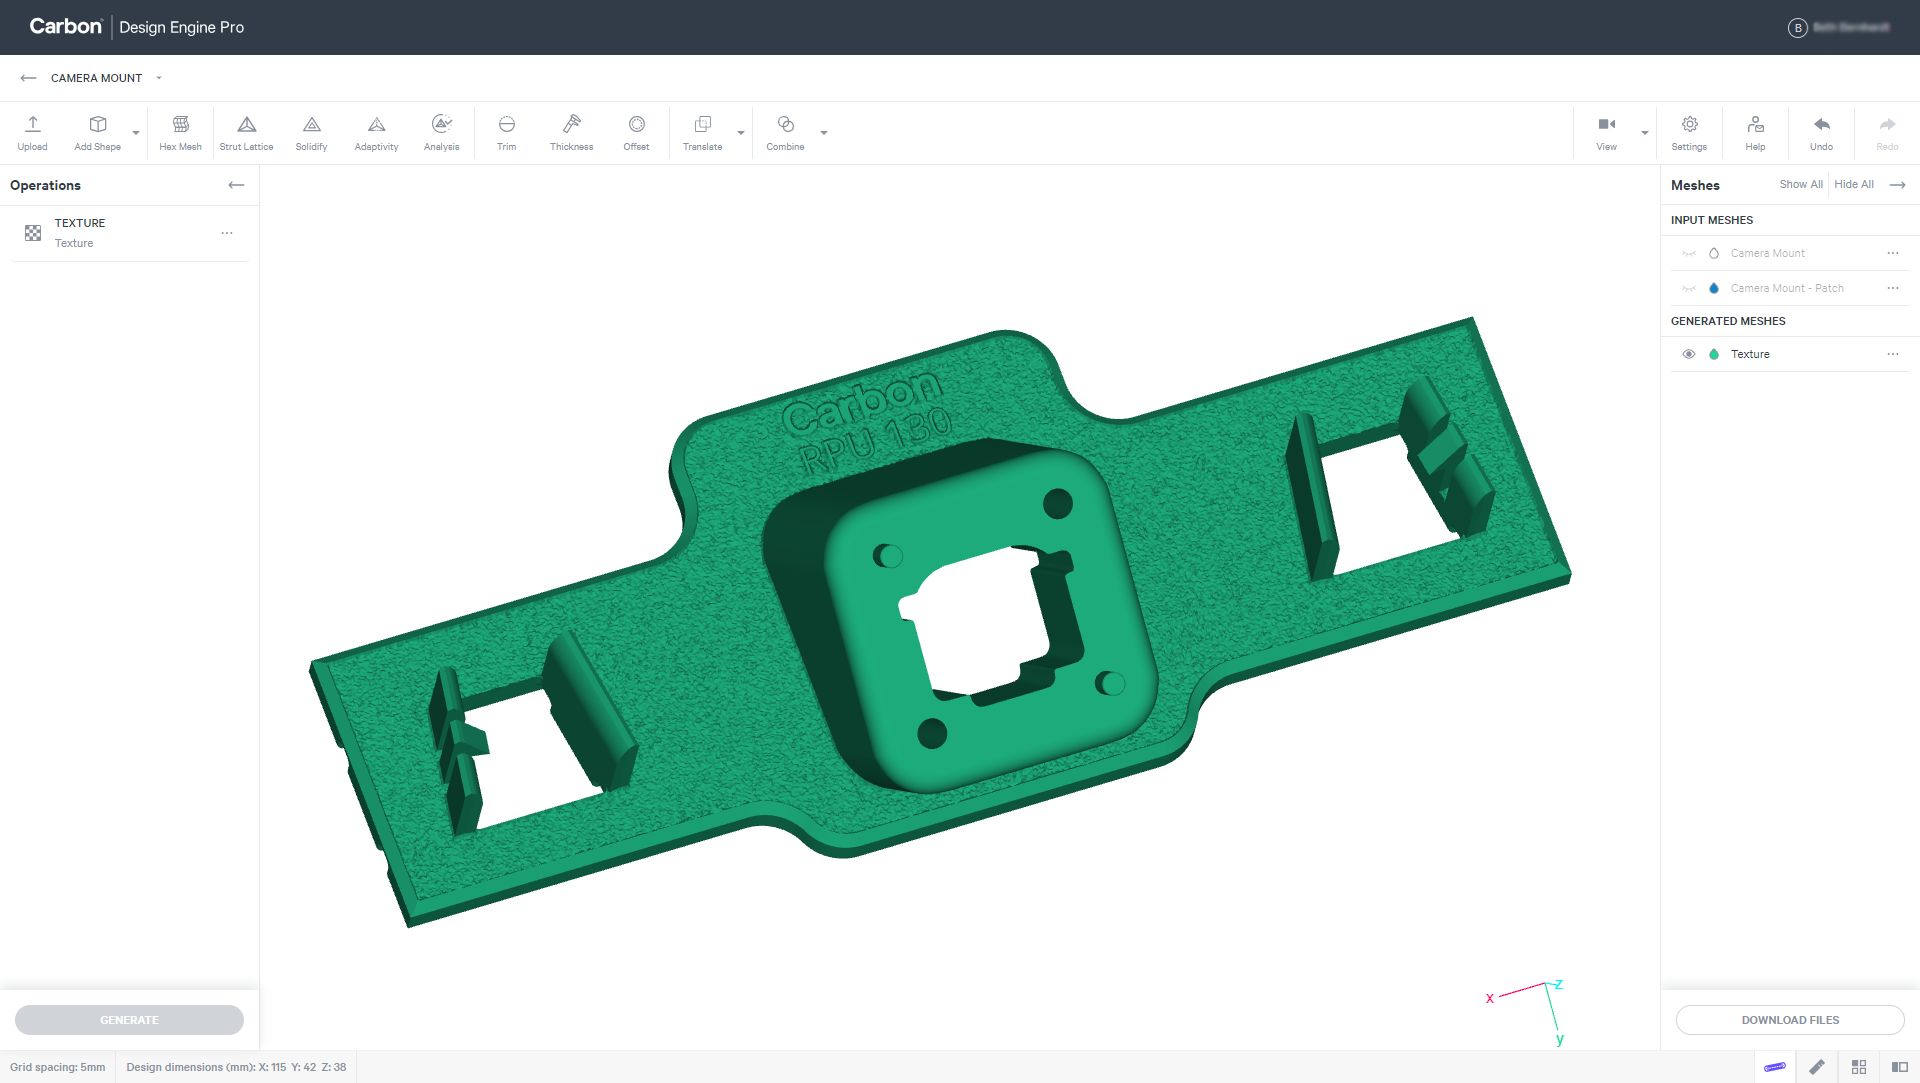
Task: Select the Offset tool
Action: pos(636,125)
